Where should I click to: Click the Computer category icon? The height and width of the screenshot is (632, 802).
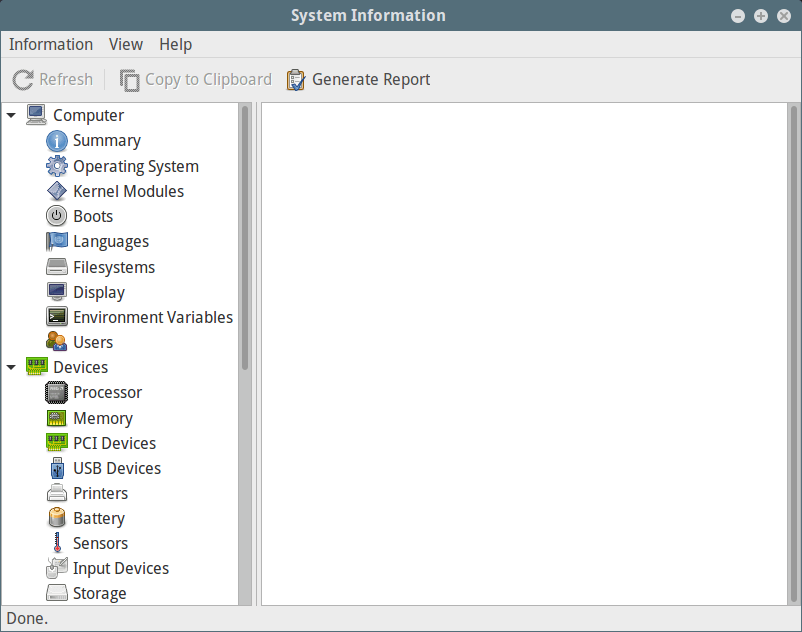tap(36, 115)
